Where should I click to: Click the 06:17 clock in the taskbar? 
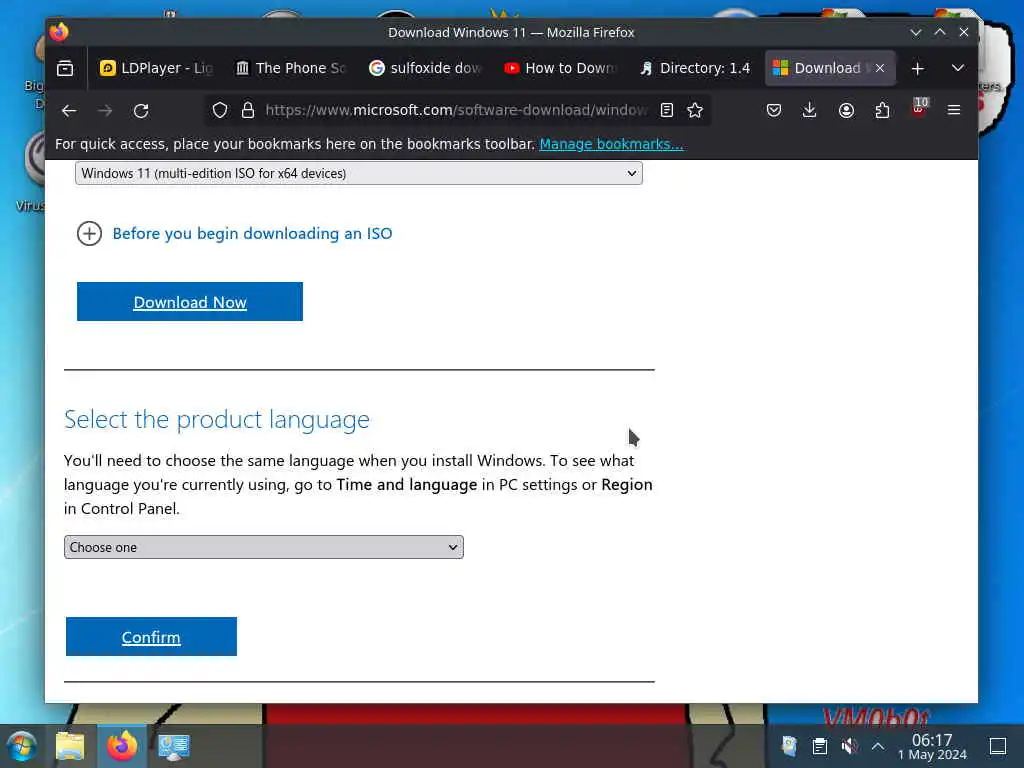[x=932, y=746]
